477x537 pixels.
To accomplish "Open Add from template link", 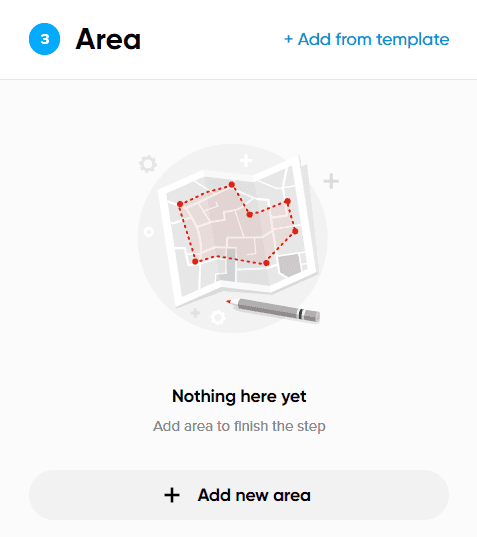I will [x=367, y=39].
